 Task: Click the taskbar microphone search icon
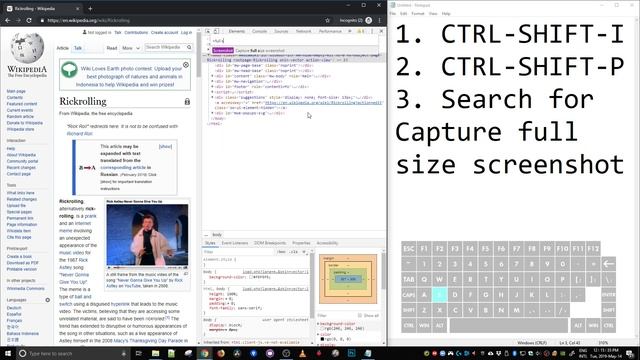124,353
